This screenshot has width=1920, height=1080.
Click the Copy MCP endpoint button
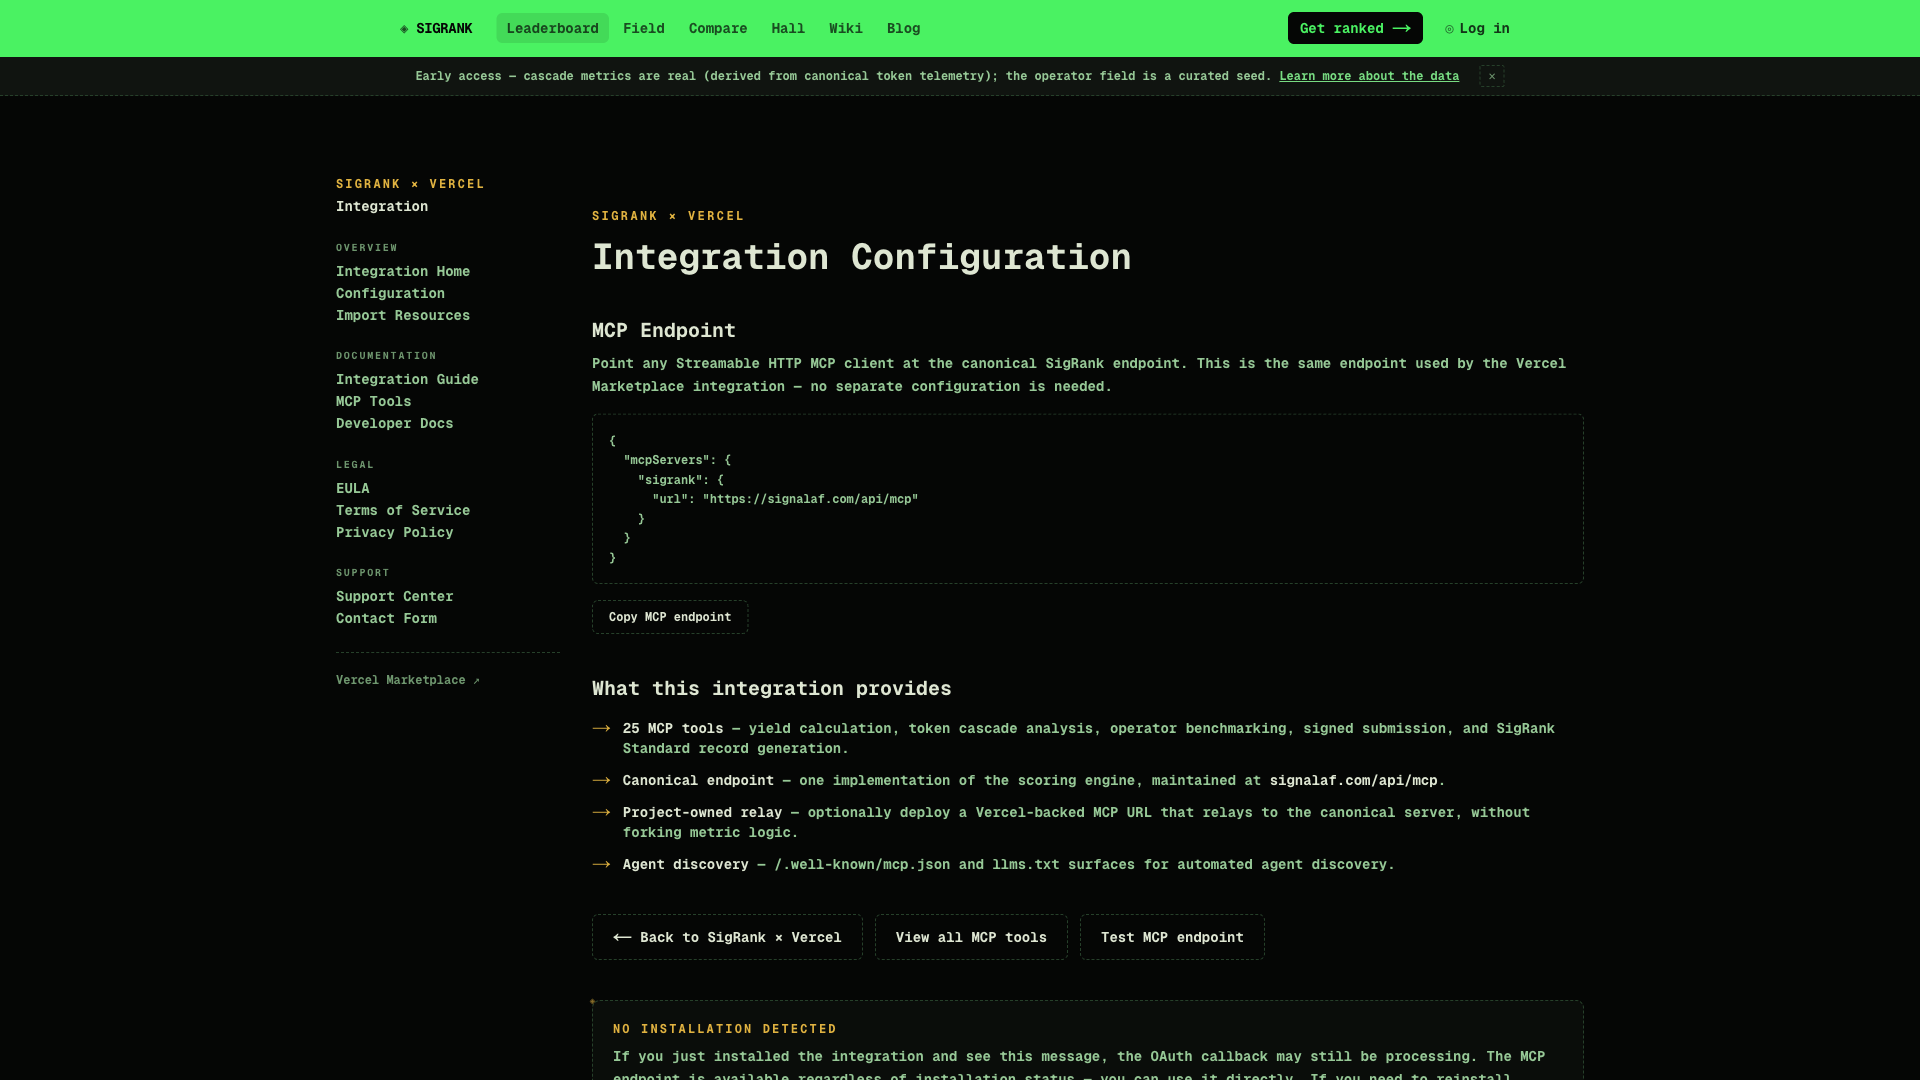tap(670, 617)
